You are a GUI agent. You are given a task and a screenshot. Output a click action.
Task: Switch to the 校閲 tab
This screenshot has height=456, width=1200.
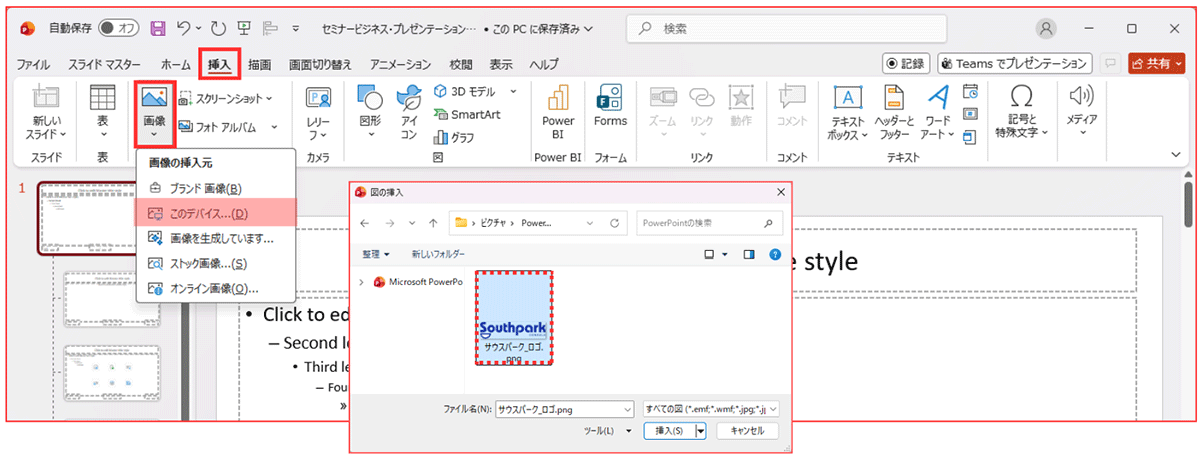click(461, 64)
